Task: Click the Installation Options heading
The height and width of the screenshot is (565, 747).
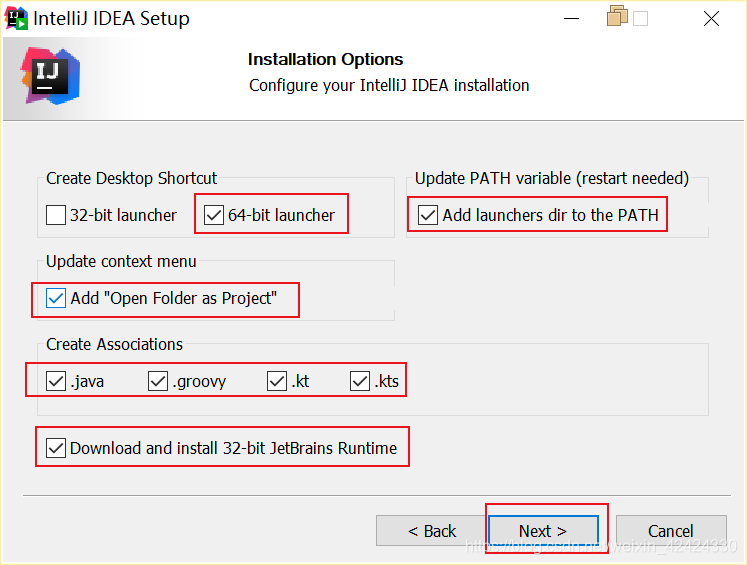Action: [325, 59]
